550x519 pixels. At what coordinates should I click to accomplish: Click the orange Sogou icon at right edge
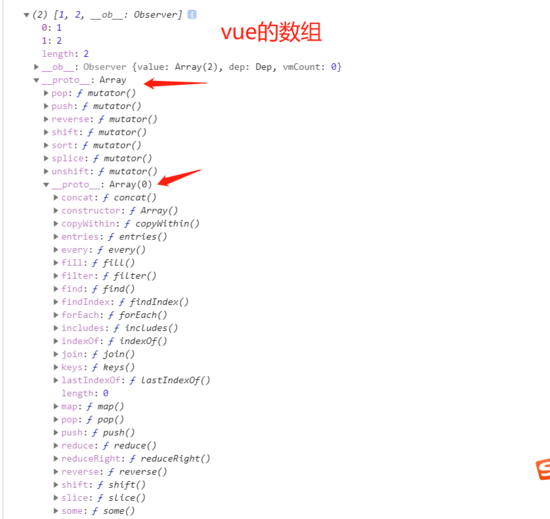point(543,469)
